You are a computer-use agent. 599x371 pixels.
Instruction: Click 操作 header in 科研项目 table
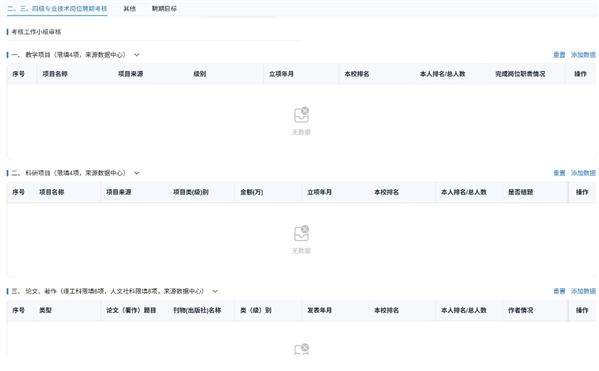click(582, 192)
